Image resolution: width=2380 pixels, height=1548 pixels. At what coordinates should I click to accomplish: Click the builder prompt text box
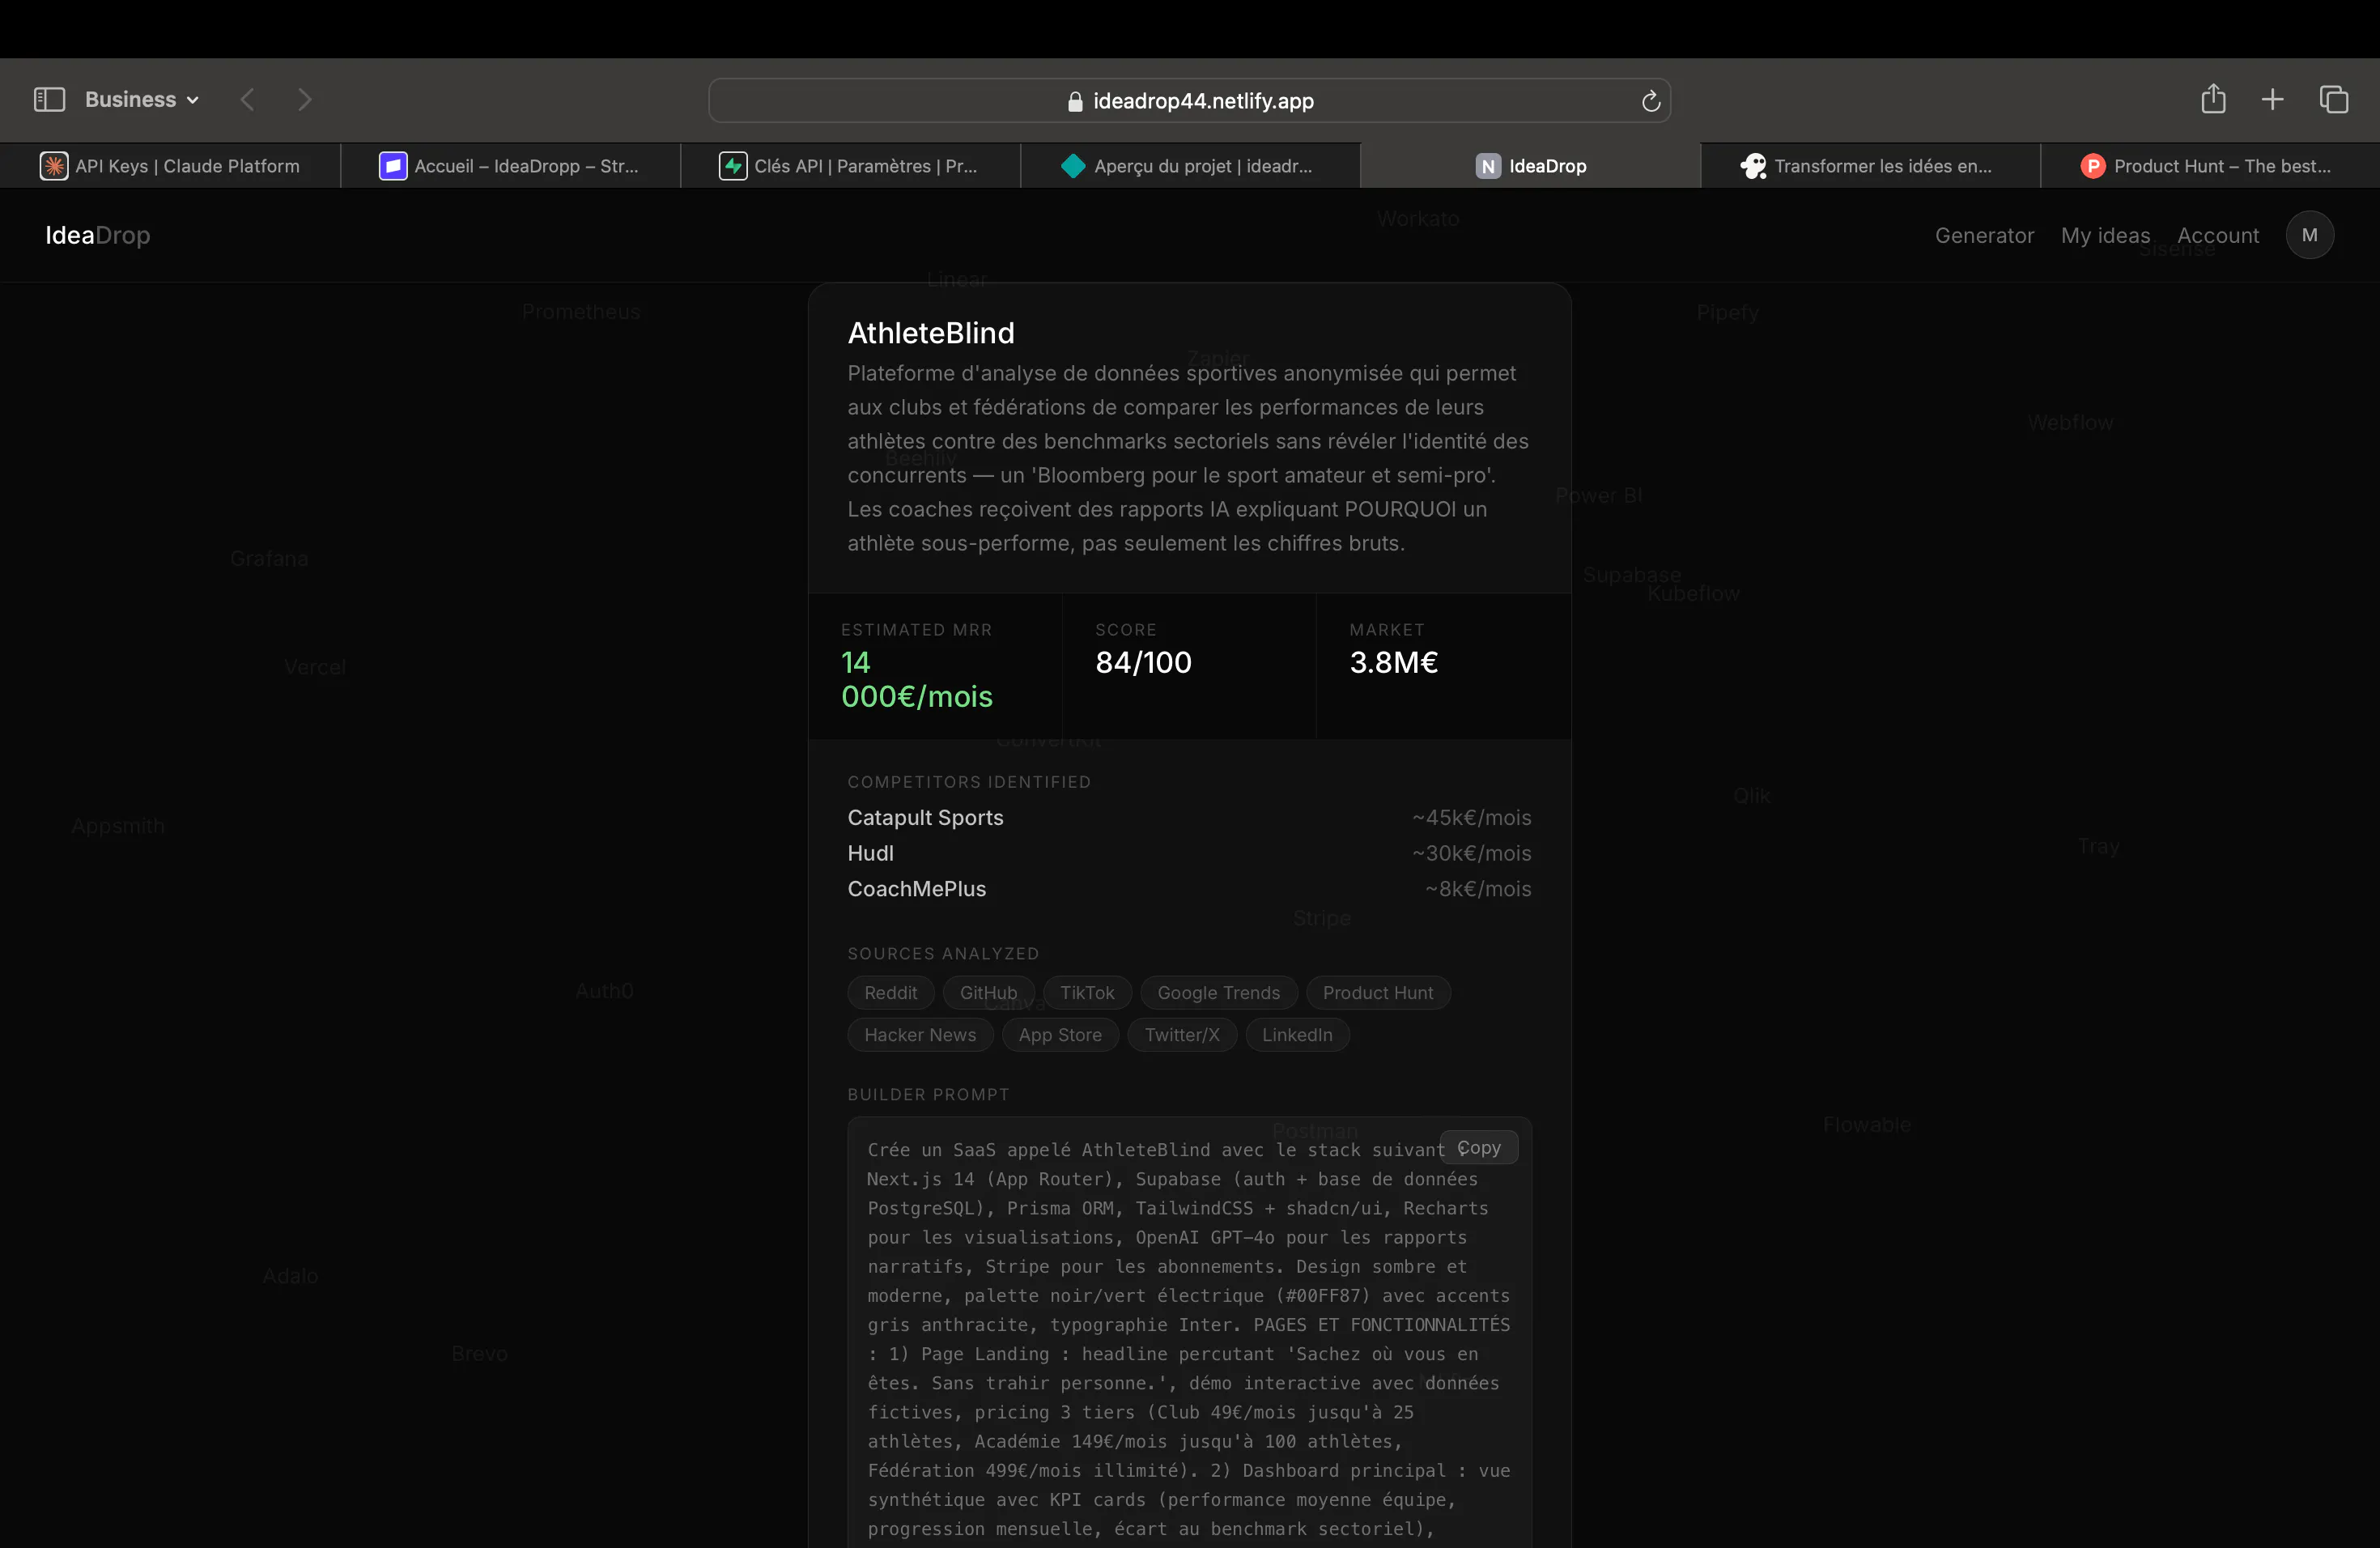1189,1332
